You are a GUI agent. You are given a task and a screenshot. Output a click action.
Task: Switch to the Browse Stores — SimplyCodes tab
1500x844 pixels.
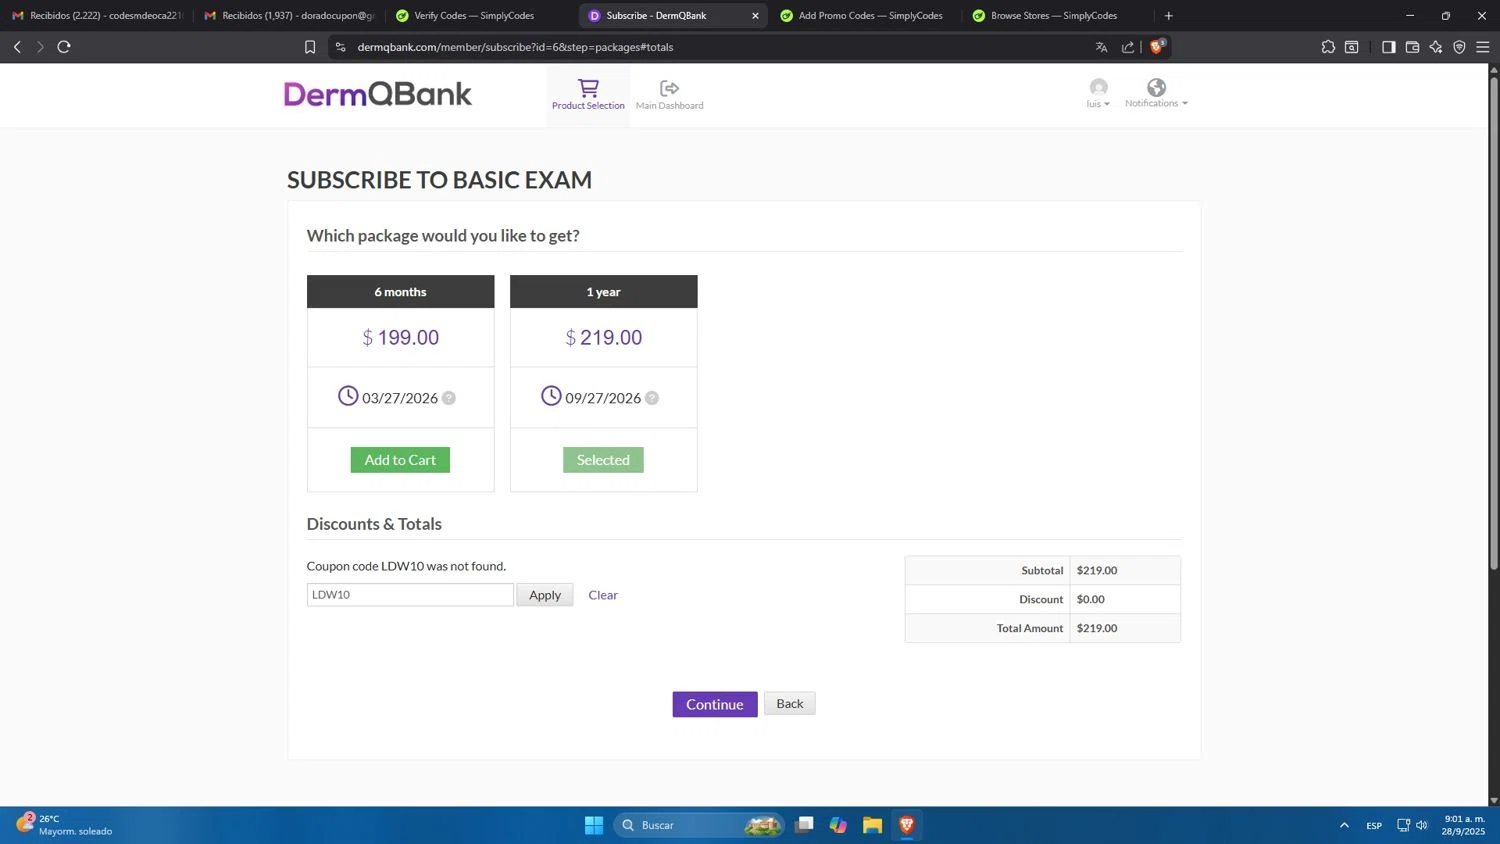click(1054, 16)
